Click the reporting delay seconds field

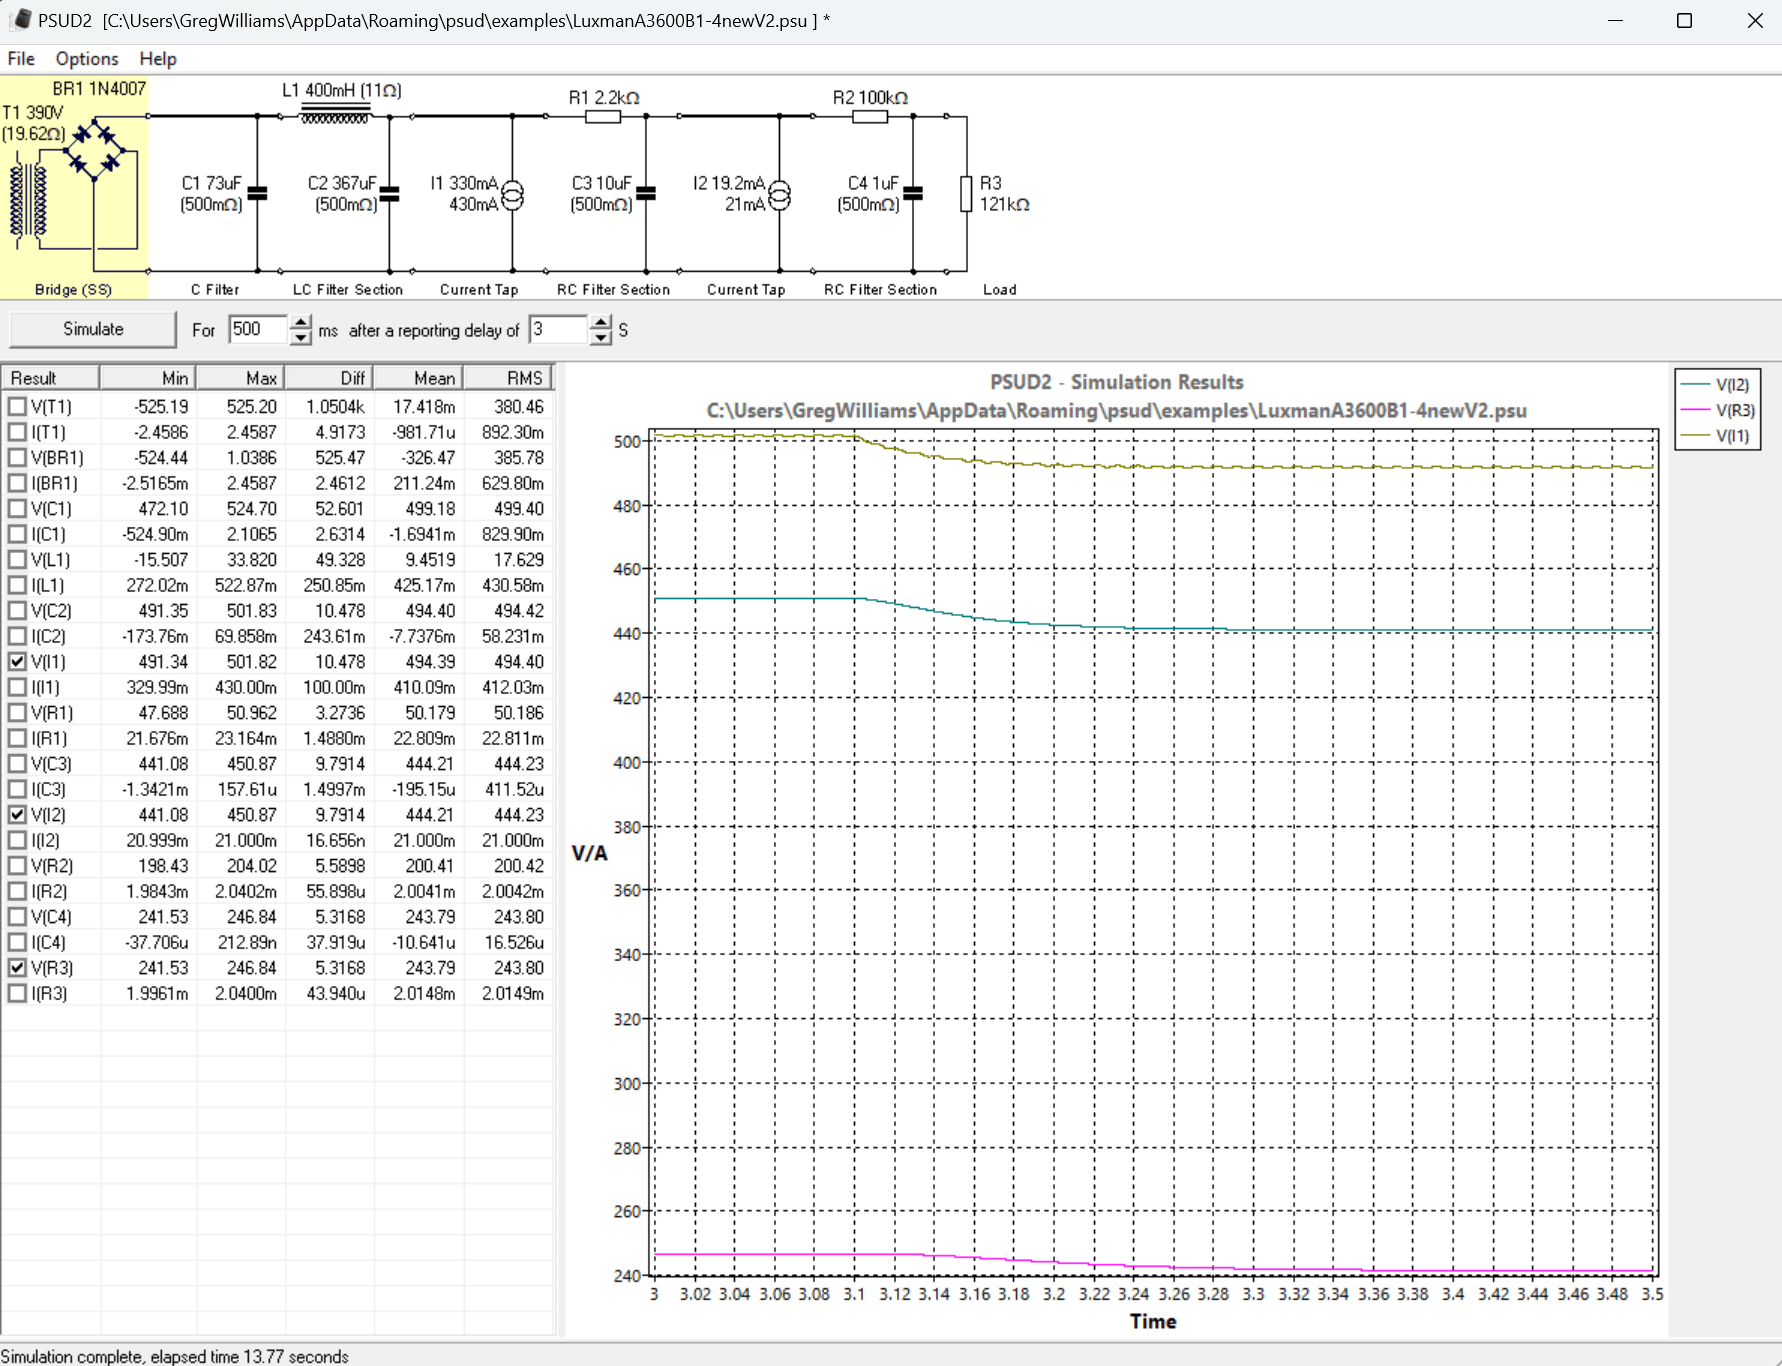click(558, 329)
